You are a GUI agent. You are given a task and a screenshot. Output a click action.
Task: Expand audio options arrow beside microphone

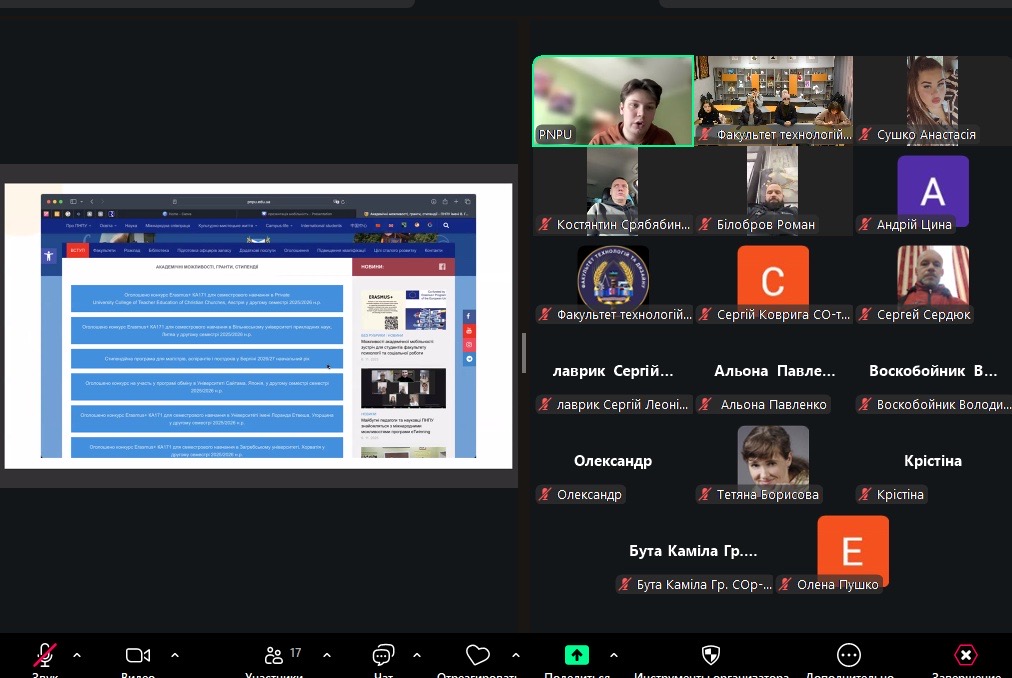[x=77, y=656]
